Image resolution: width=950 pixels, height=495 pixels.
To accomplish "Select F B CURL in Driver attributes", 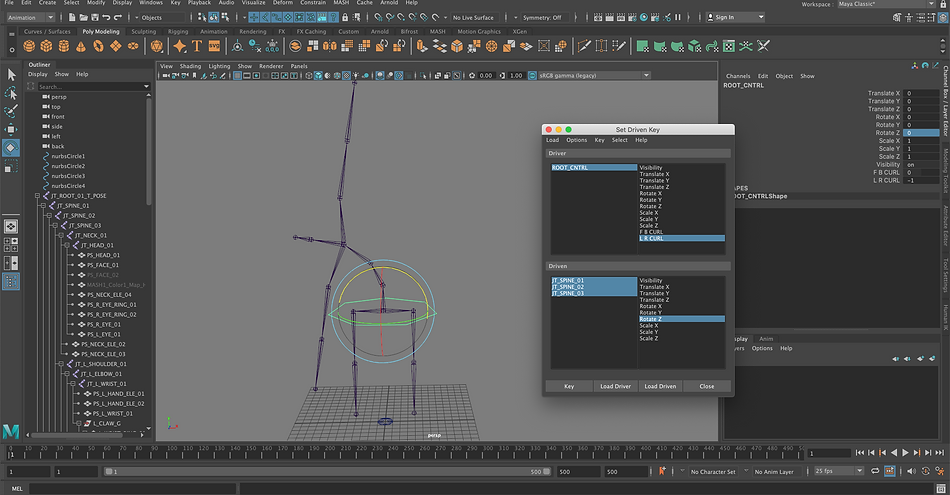I will click(x=682, y=232).
